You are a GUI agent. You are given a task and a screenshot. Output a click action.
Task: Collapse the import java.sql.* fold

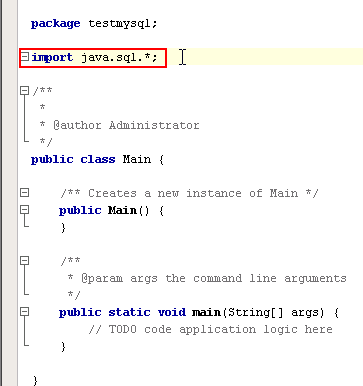25,57
